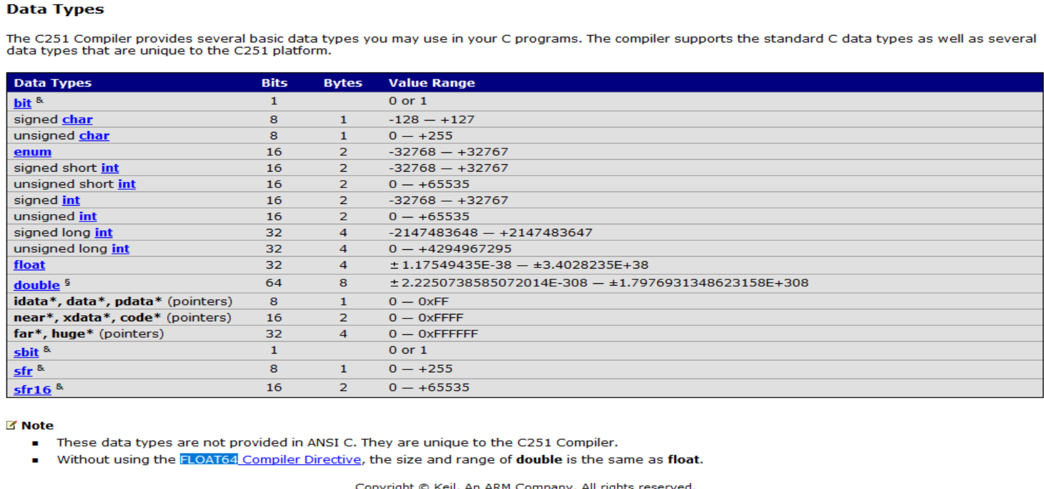The width and height of the screenshot is (1044, 489).
Task: Open int link in signed int row
Action: (x=71, y=200)
